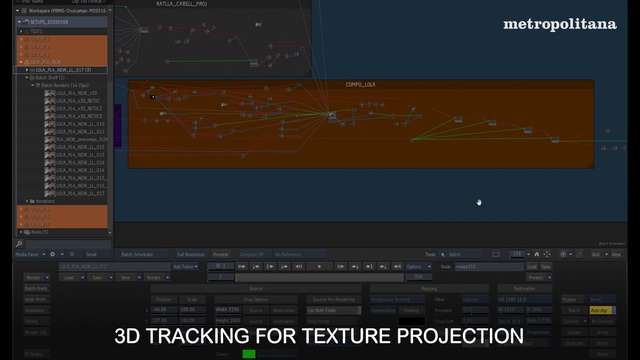Open the Options dropdown near transport
Screen dimensions: 640x360
tap(418, 267)
